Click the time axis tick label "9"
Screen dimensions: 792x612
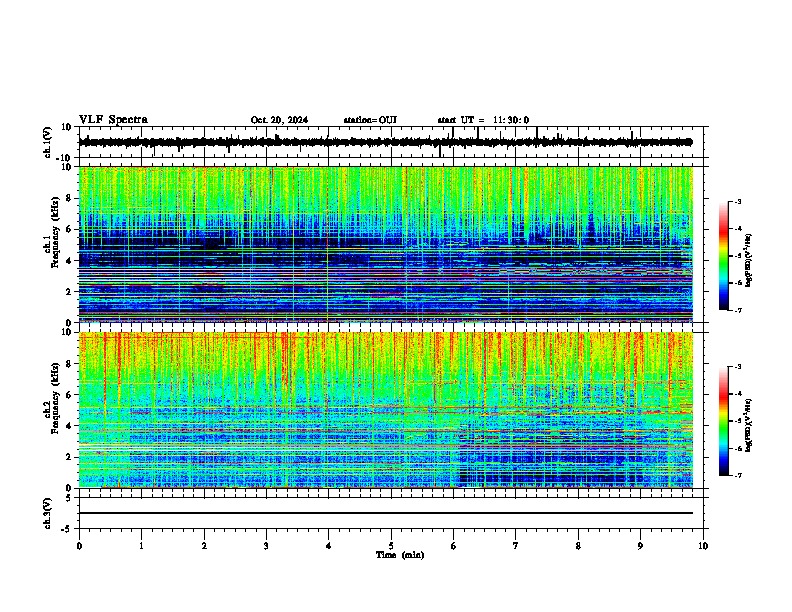click(x=640, y=546)
